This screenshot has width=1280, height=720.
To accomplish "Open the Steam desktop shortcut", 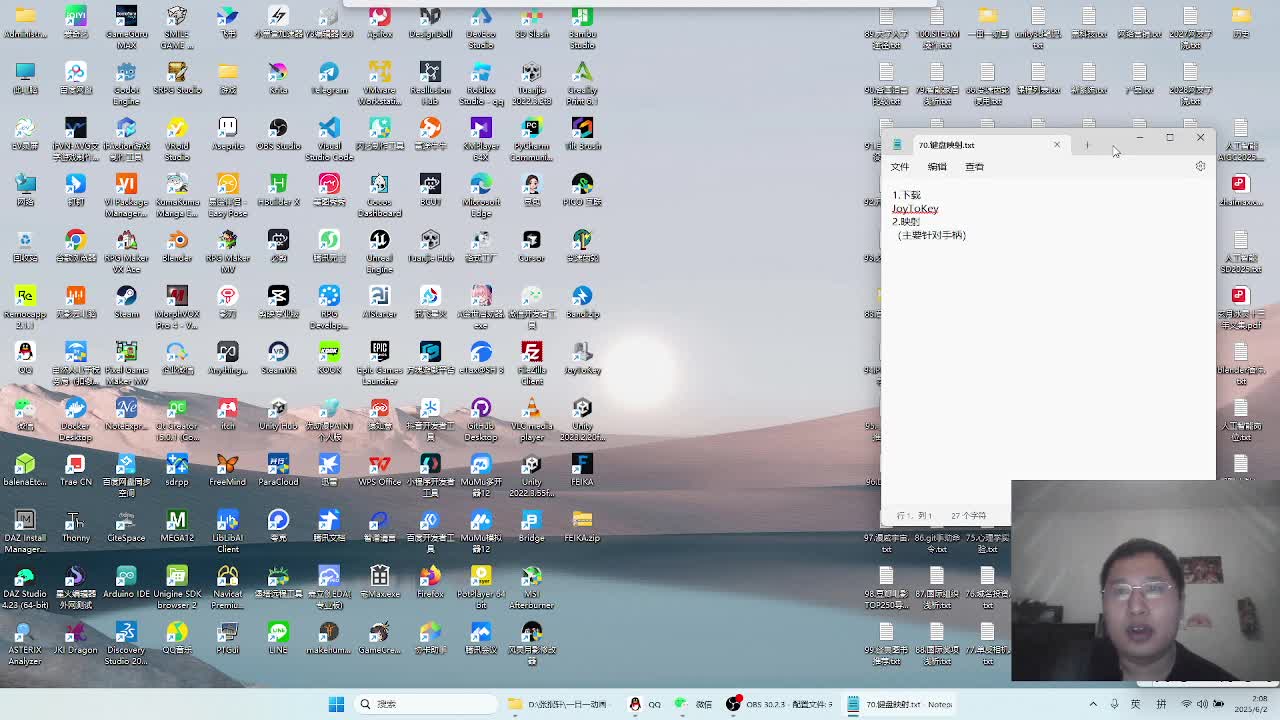I will pyautogui.click(x=126, y=302).
